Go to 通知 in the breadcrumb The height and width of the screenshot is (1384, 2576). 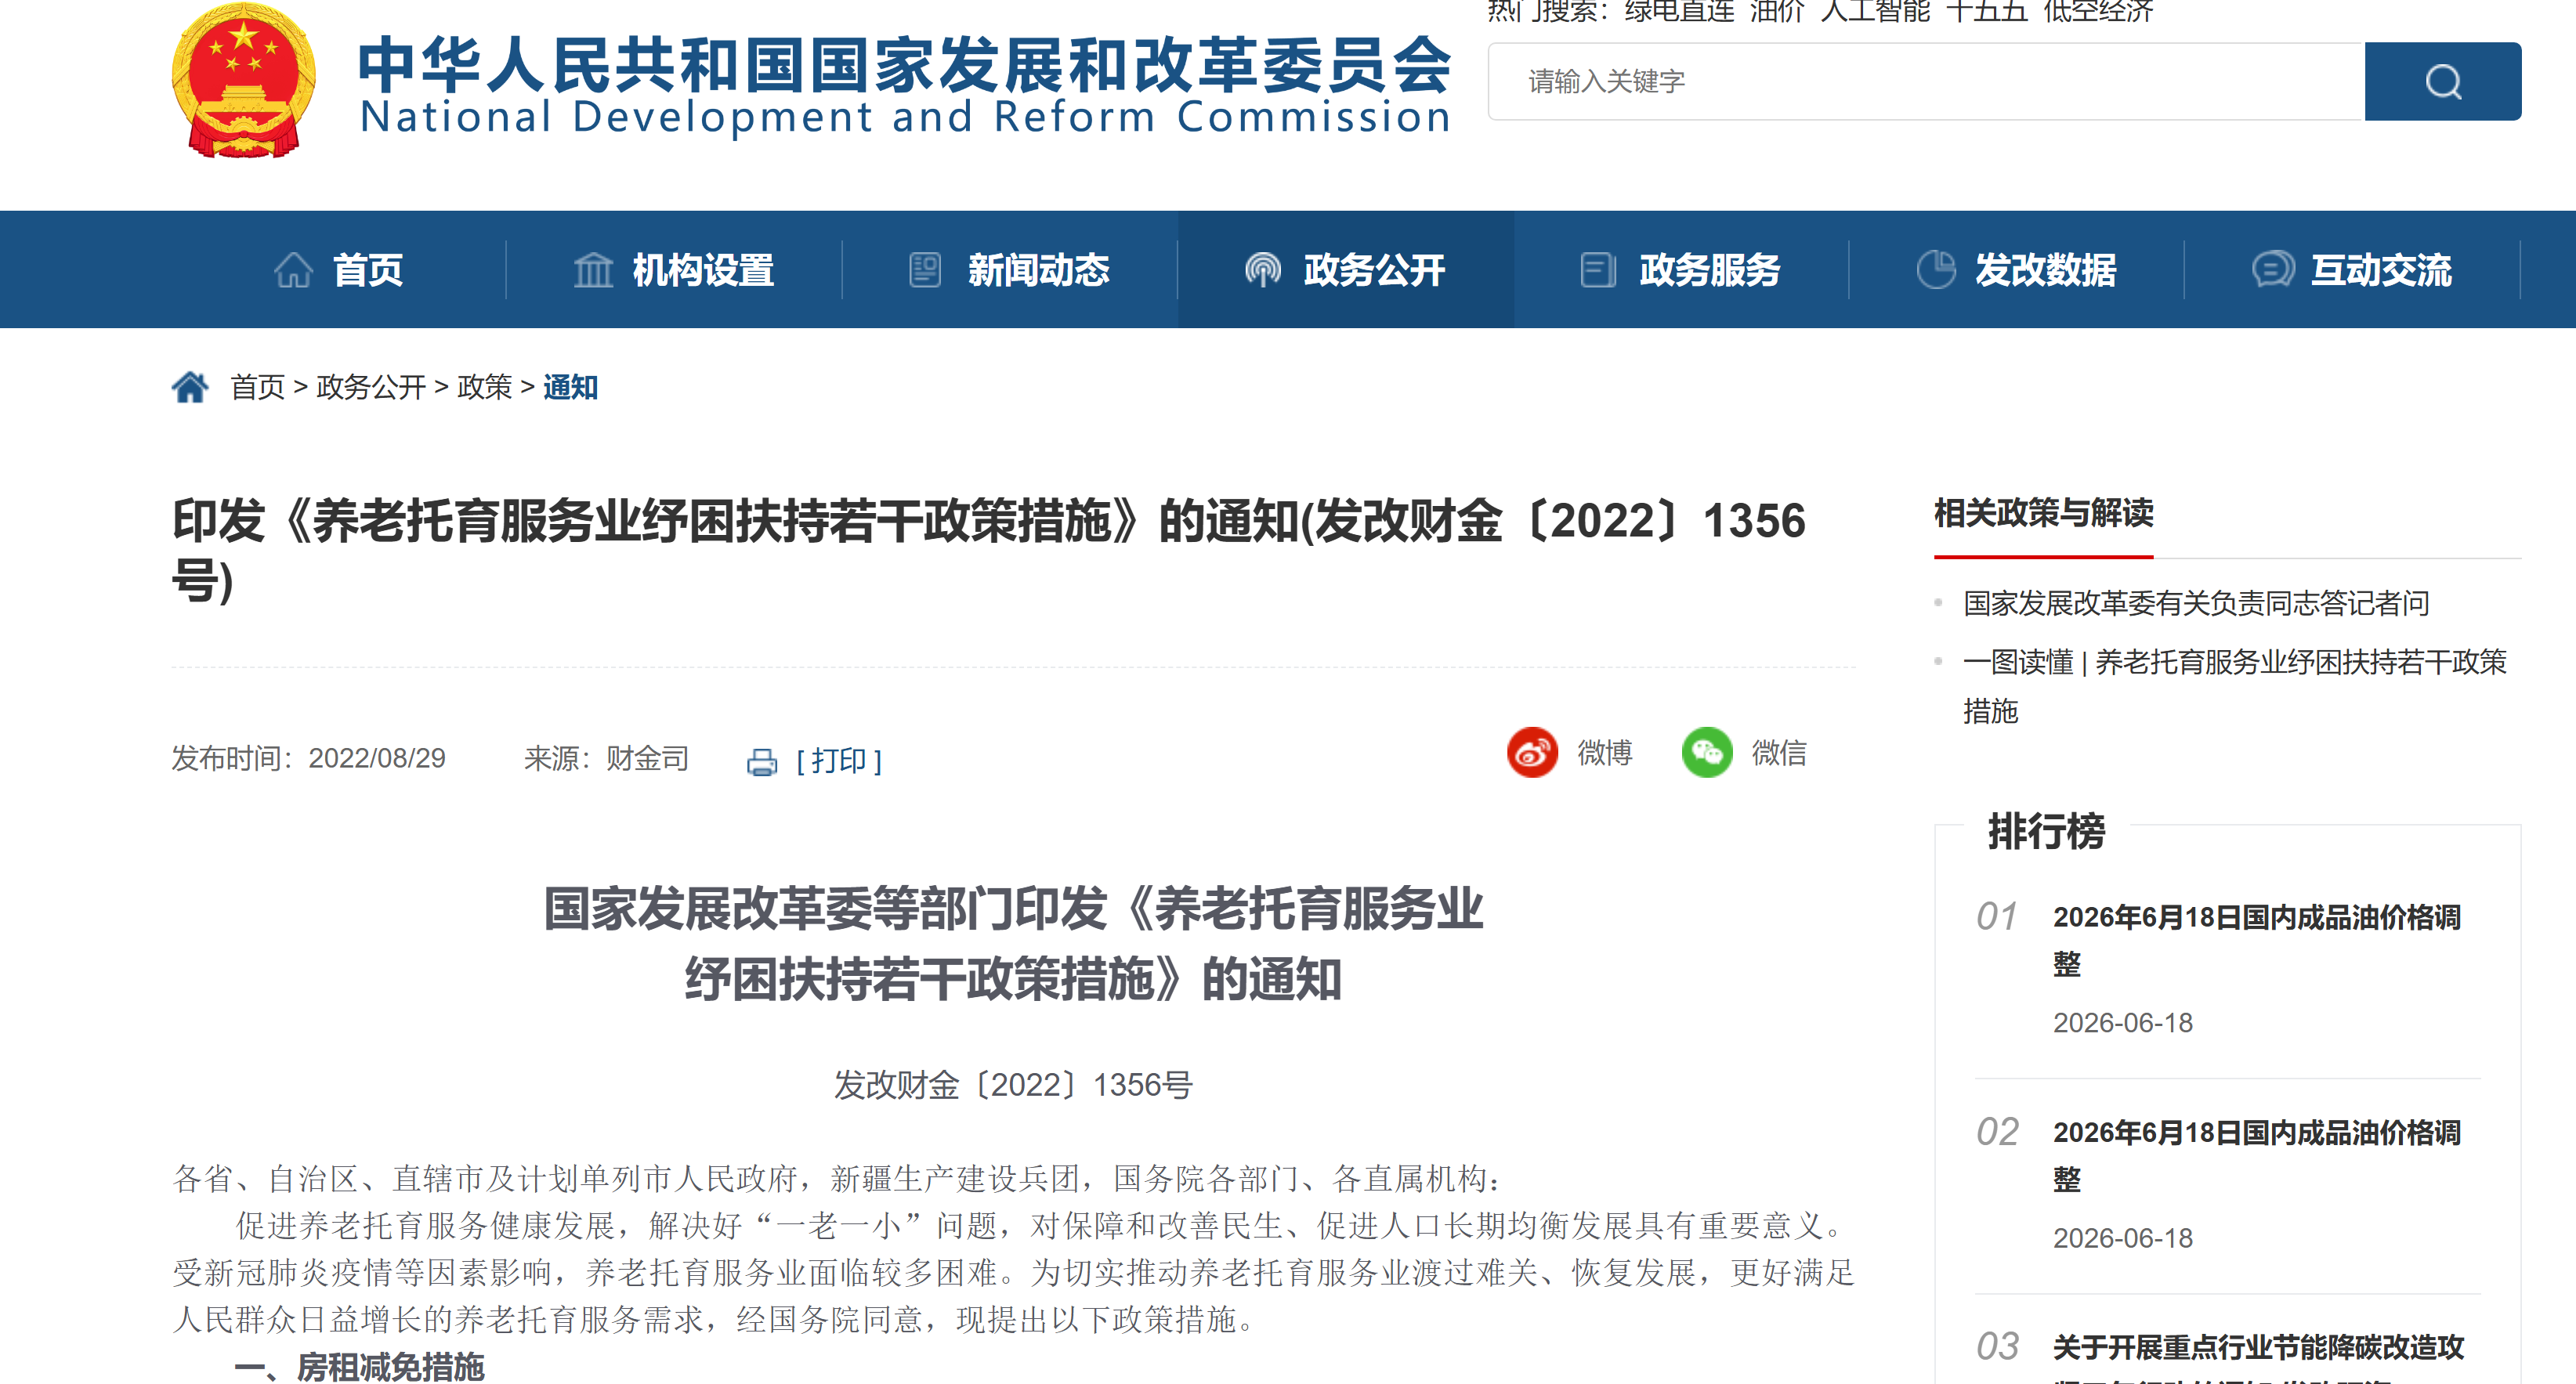(x=570, y=387)
